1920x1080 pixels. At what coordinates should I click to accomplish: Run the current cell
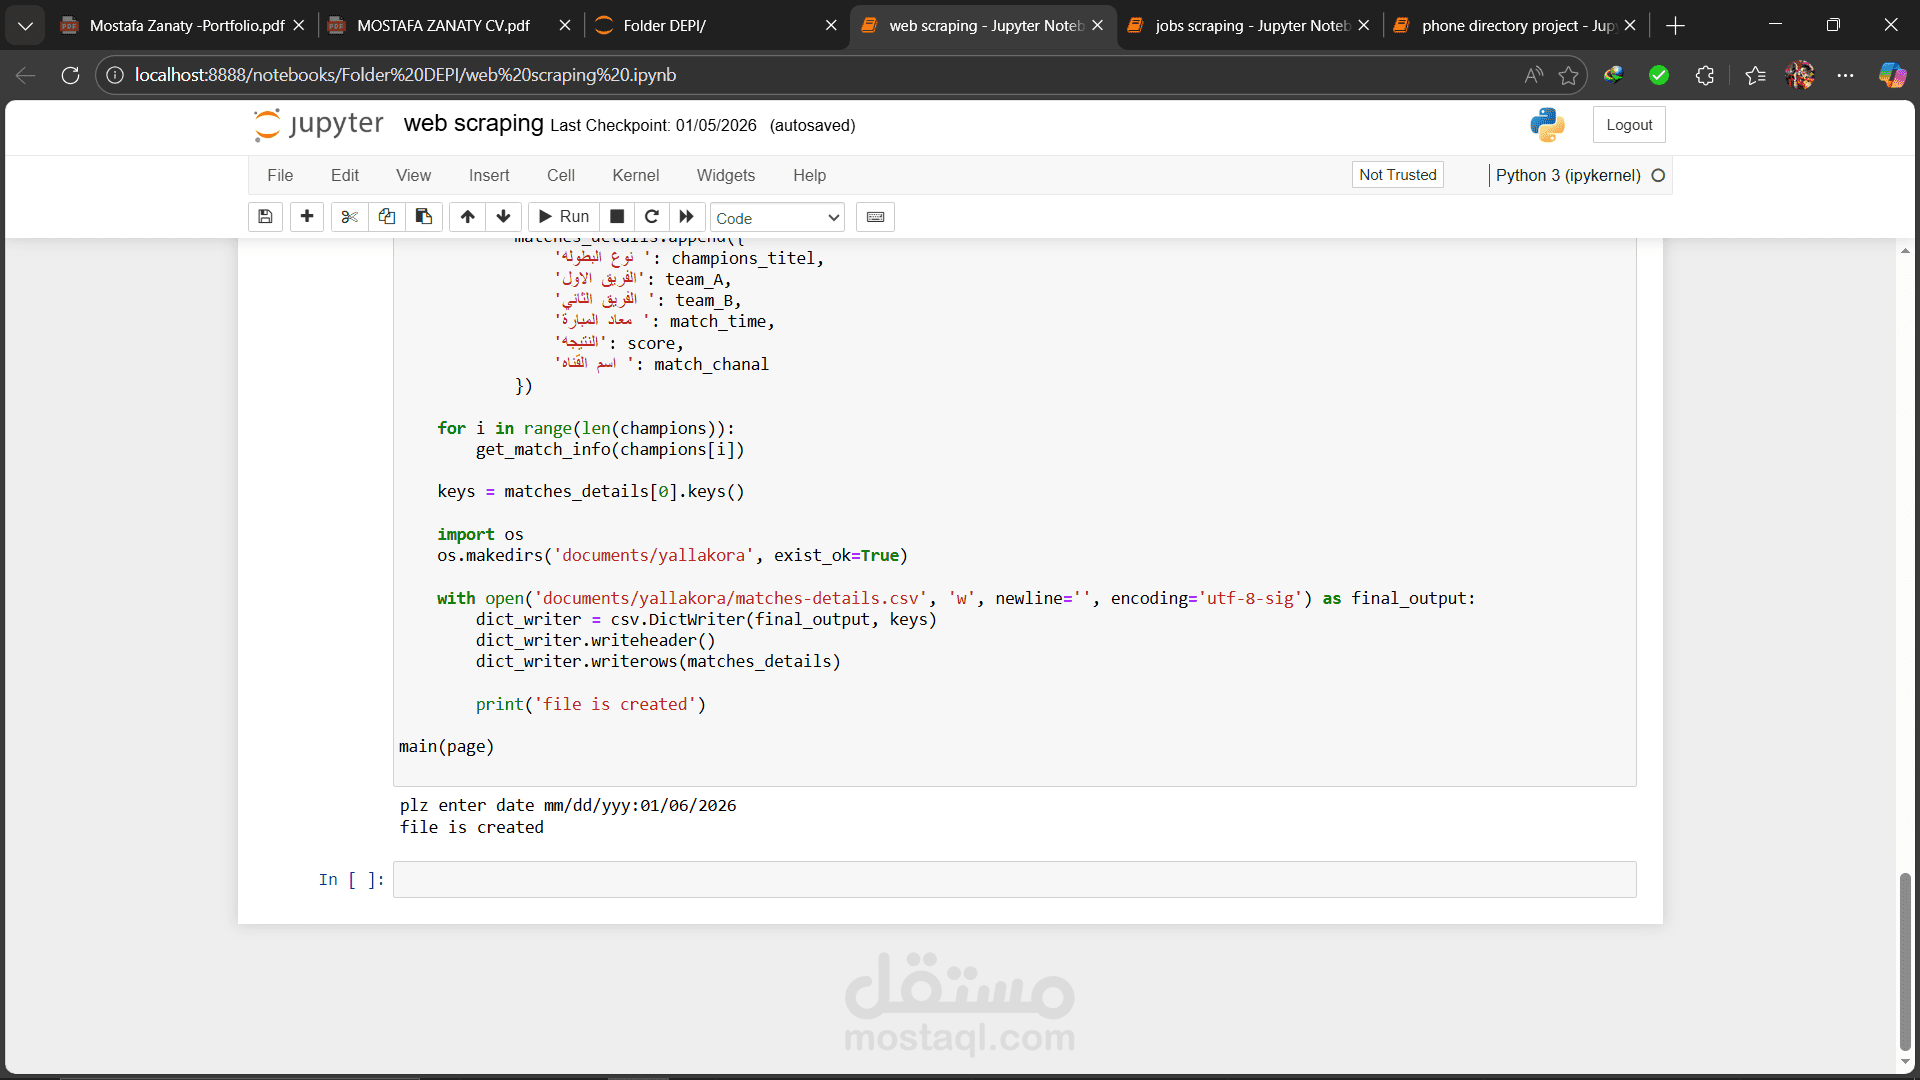click(564, 217)
